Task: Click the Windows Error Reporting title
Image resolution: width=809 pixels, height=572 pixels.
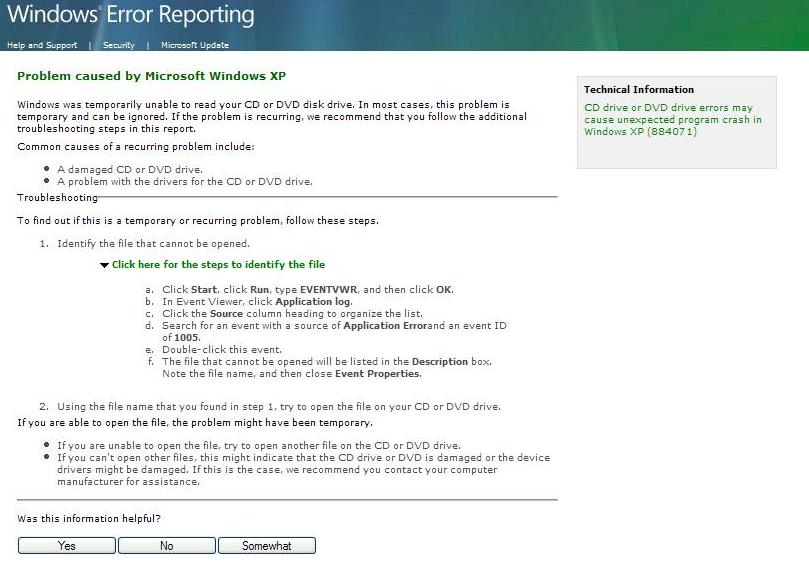Action: pyautogui.click(x=131, y=14)
